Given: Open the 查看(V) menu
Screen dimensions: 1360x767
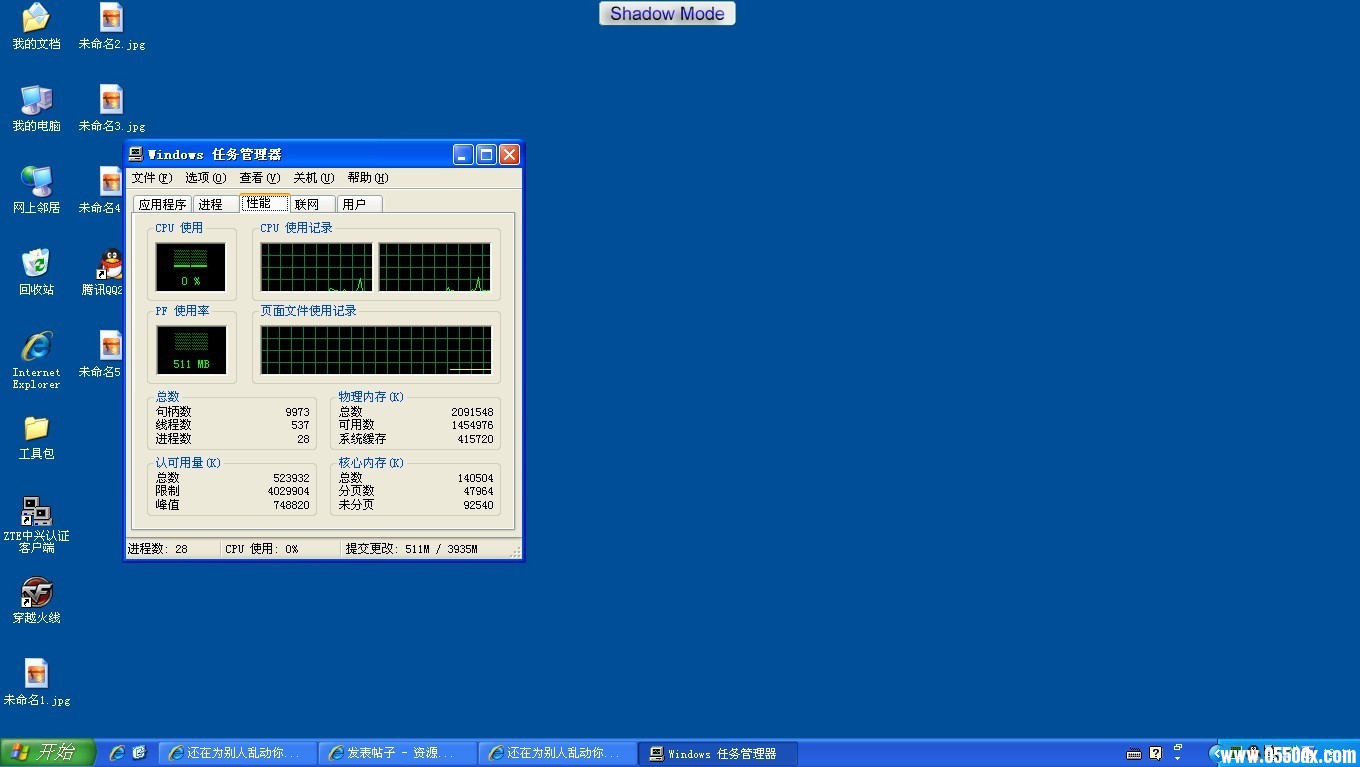Looking at the screenshot, I should click(259, 178).
